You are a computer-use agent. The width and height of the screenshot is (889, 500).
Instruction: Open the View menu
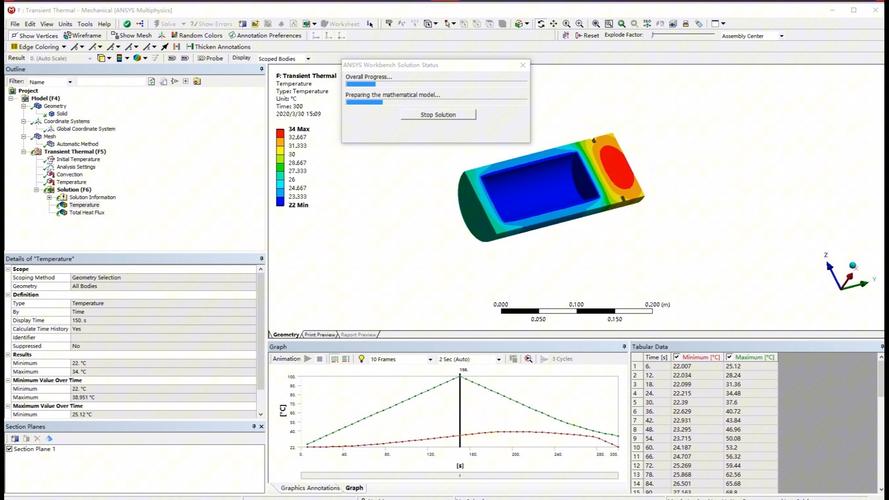[x=46, y=24]
